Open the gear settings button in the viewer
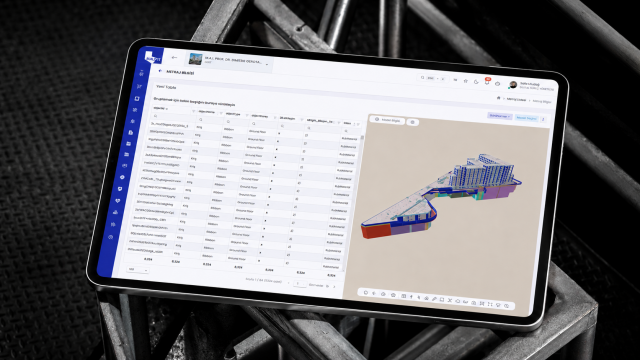 click(x=413, y=122)
